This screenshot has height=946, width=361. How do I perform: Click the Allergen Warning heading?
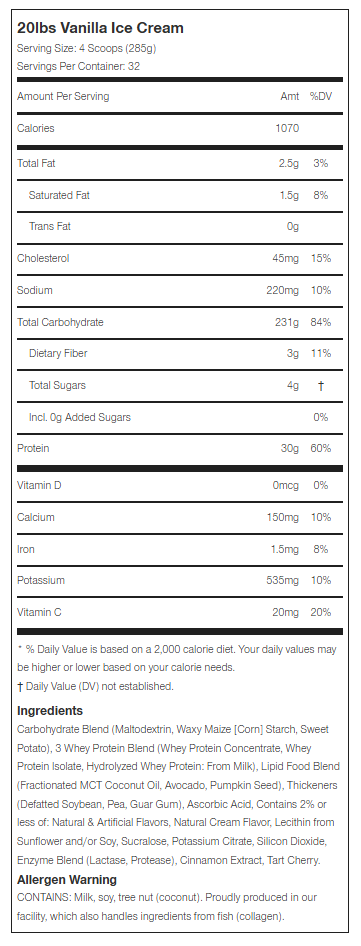pyautogui.click(x=67, y=880)
